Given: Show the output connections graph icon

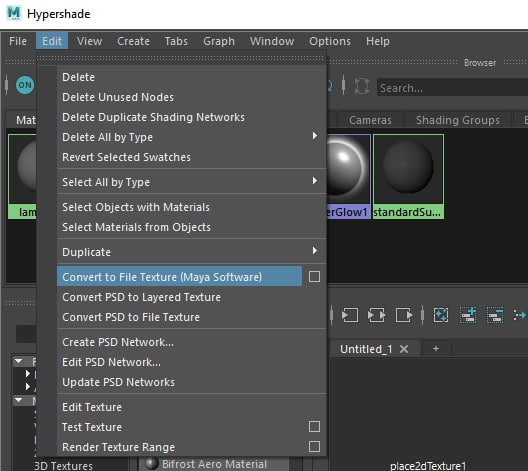Looking at the screenshot, I should click(x=404, y=315).
